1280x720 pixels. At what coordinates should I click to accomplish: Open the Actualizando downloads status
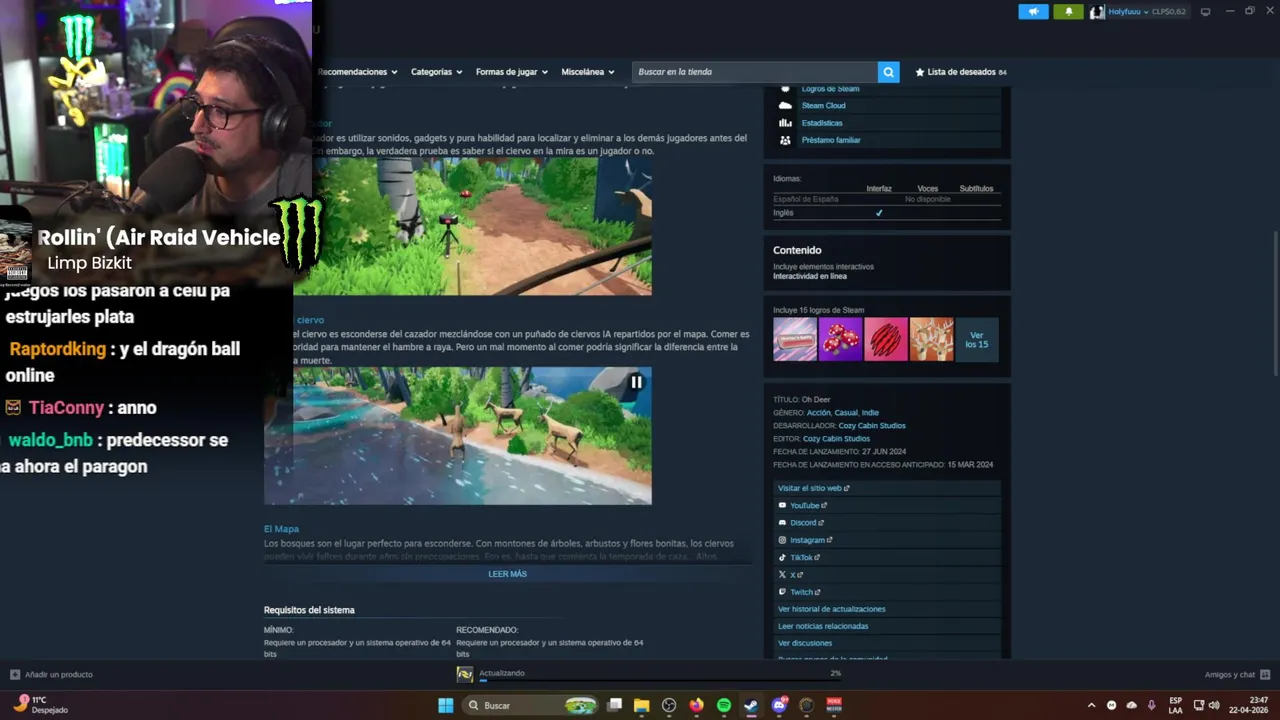pyautogui.click(x=501, y=673)
